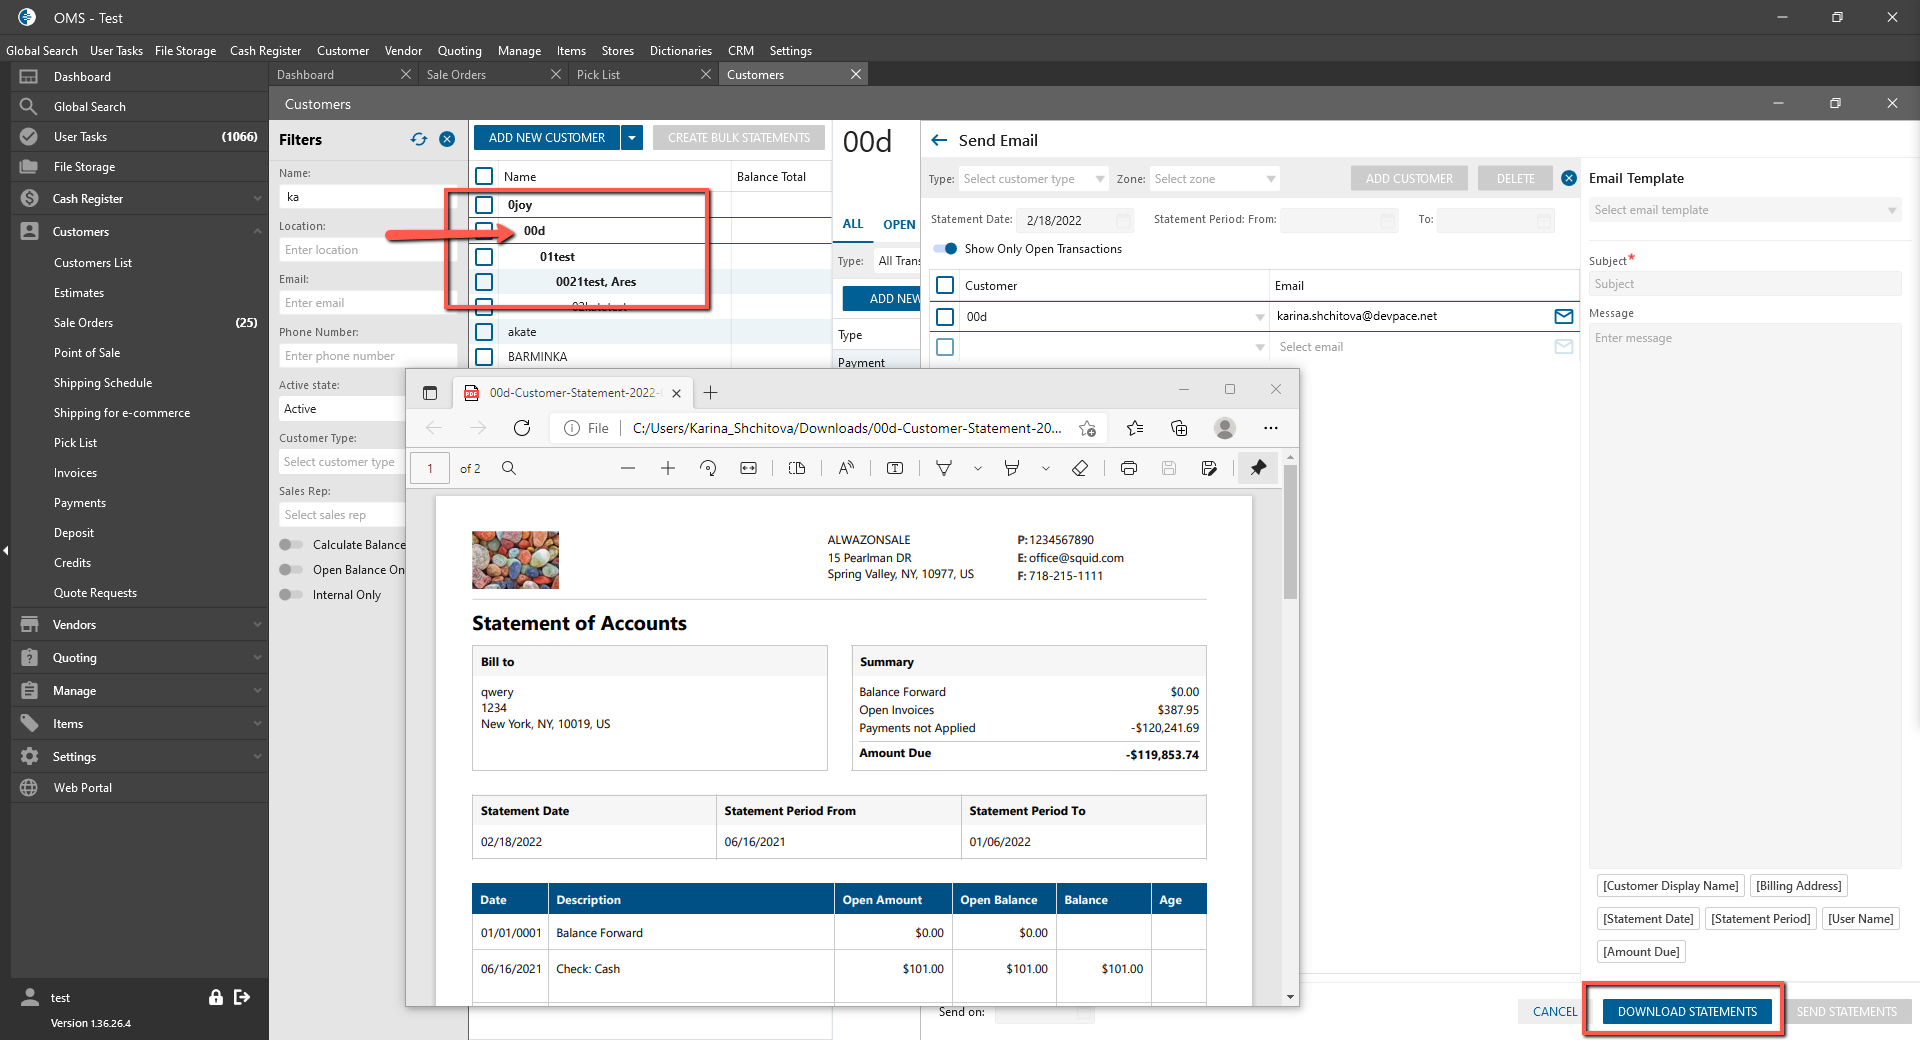This screenshot has width=1920, height=1040.
Task: Click the rotate icon in PDF toolbar
Action: (708, 468)
